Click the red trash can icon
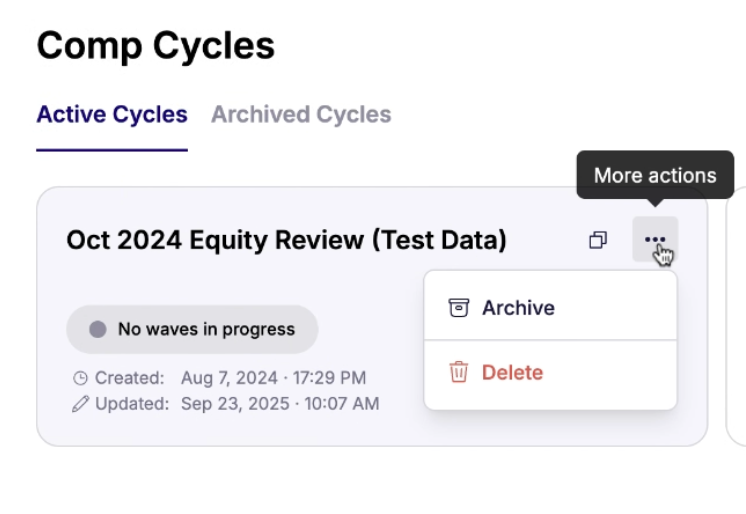This screenshot has height=514, width=746. (x=459, y=372)
